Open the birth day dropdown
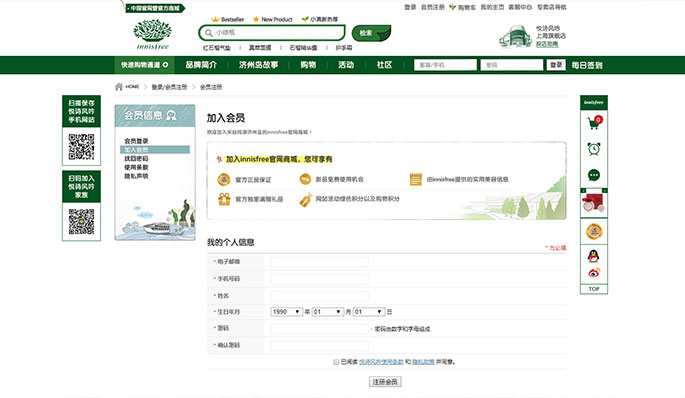The width and height of the screenshot is (685, 398). click(x=369, y=311)
